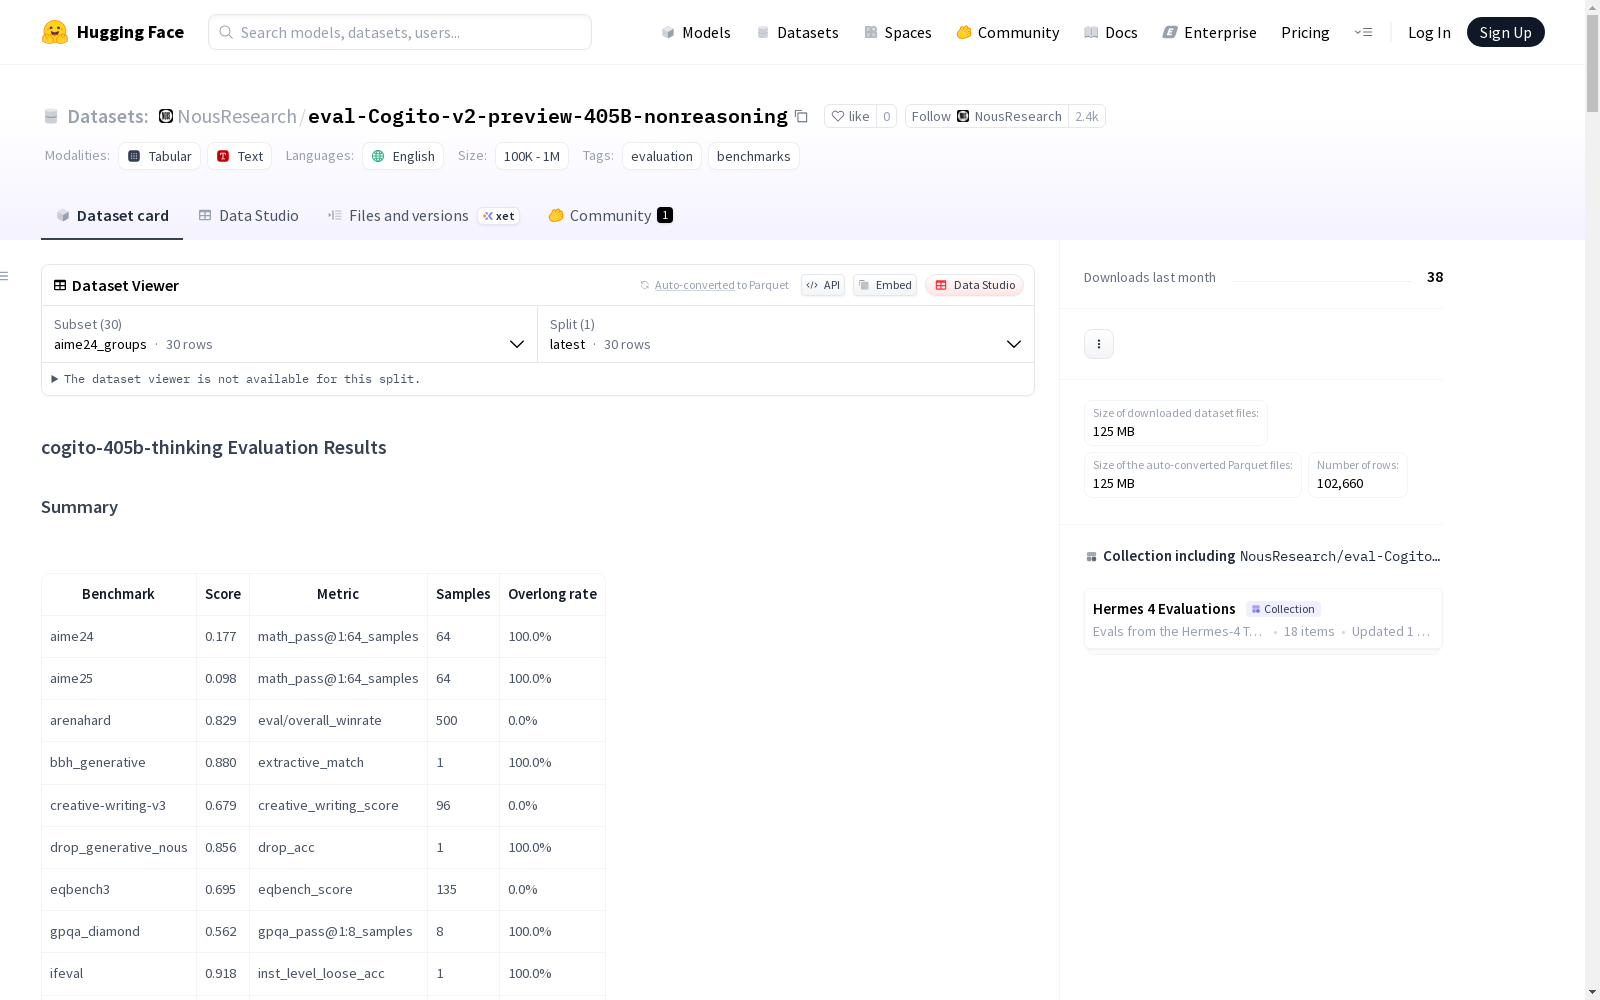Expand the Split latest dropdown
The width and height of the screenshot is (1600, 1000).
click(786, 334)
